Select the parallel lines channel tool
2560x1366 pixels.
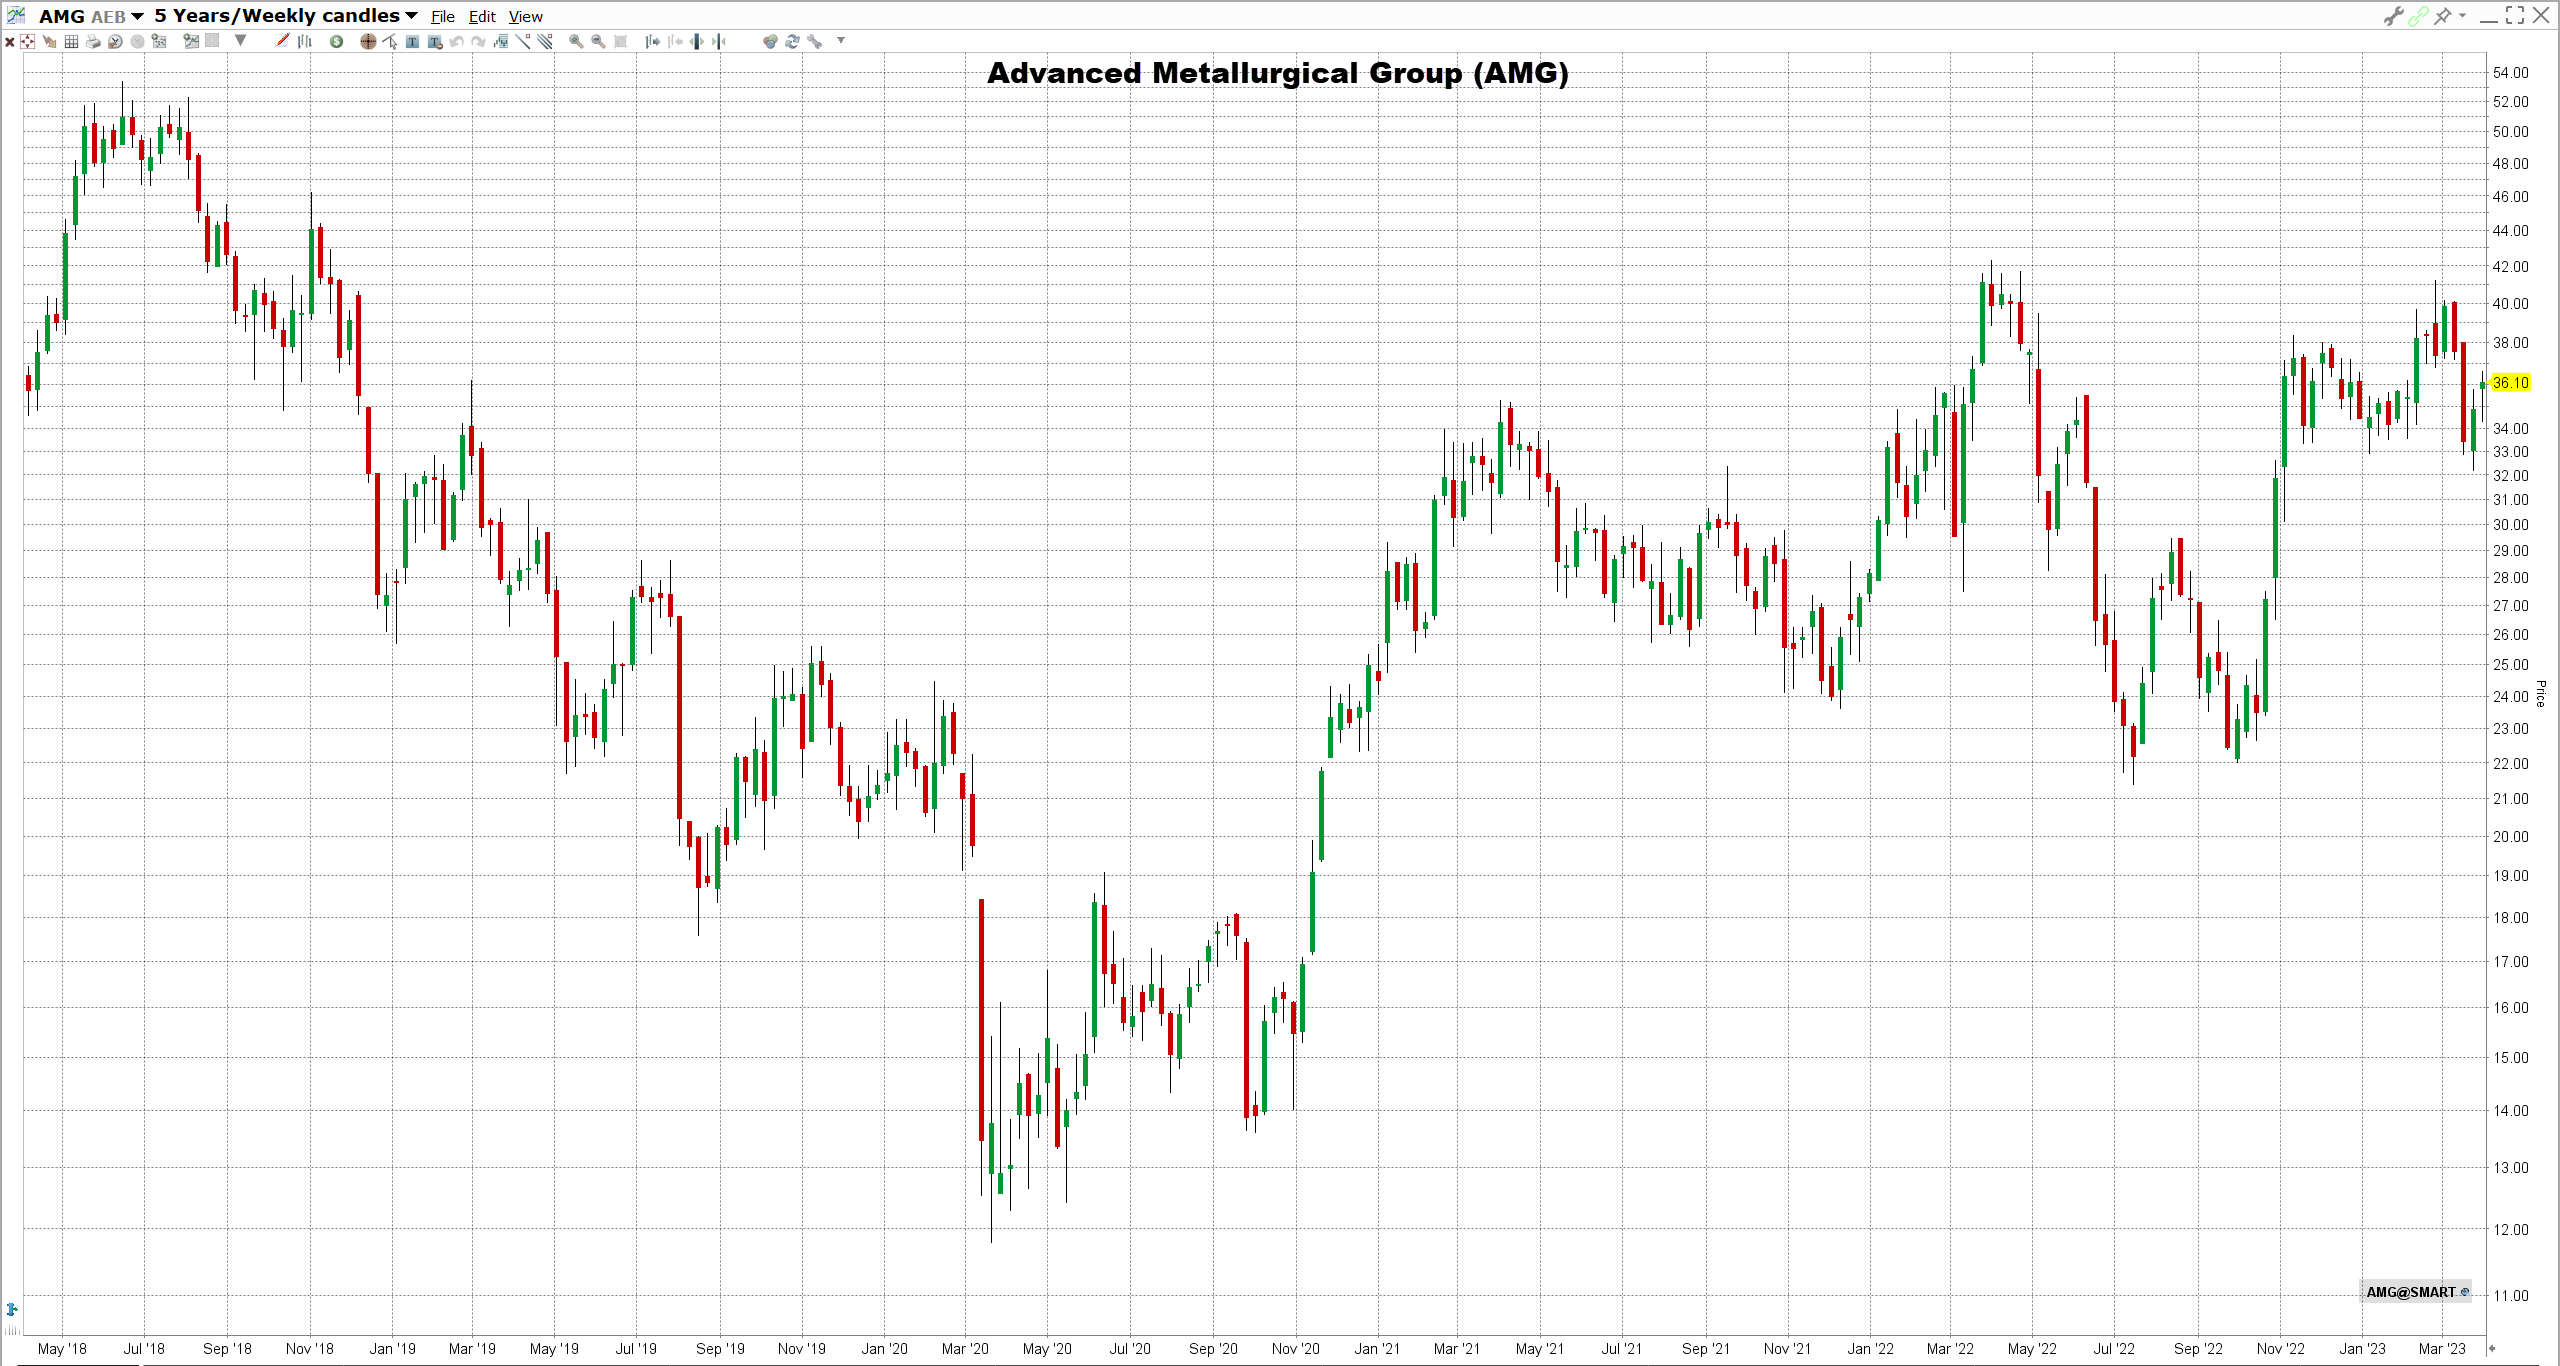(x=545, y=41)
